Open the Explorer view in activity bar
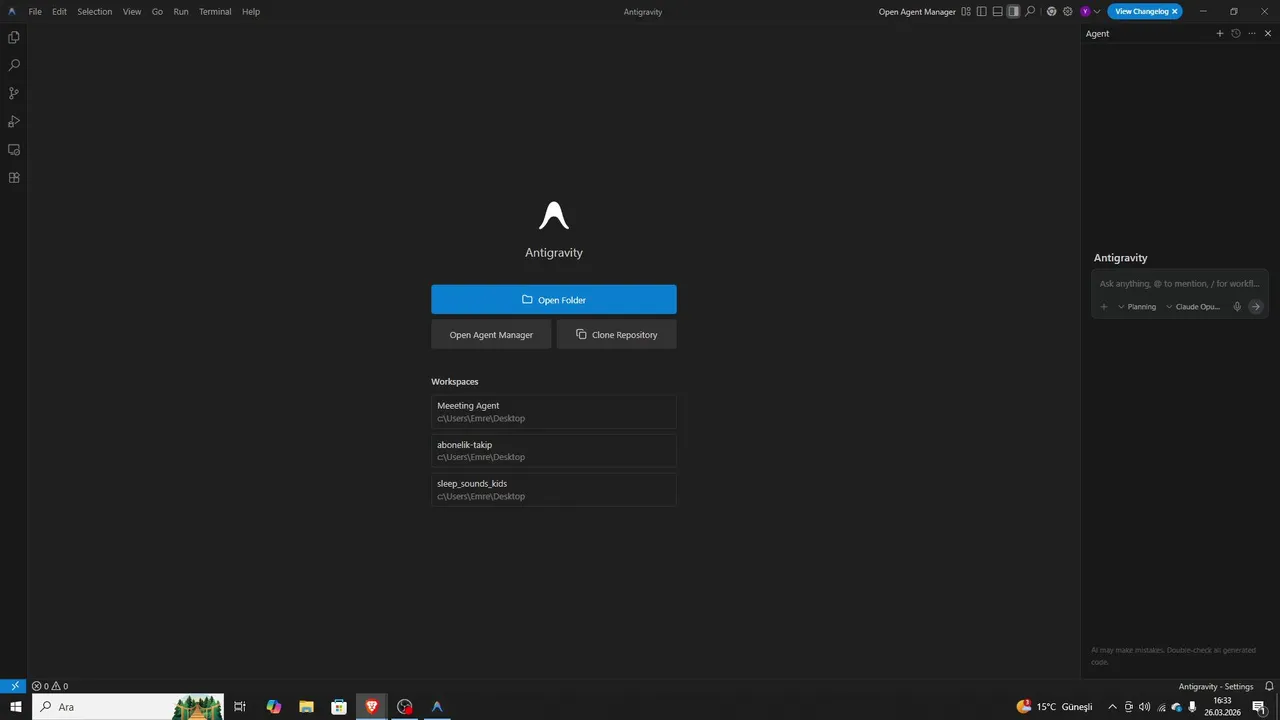The image size is (1280, 720). click(x=14, y=37)
